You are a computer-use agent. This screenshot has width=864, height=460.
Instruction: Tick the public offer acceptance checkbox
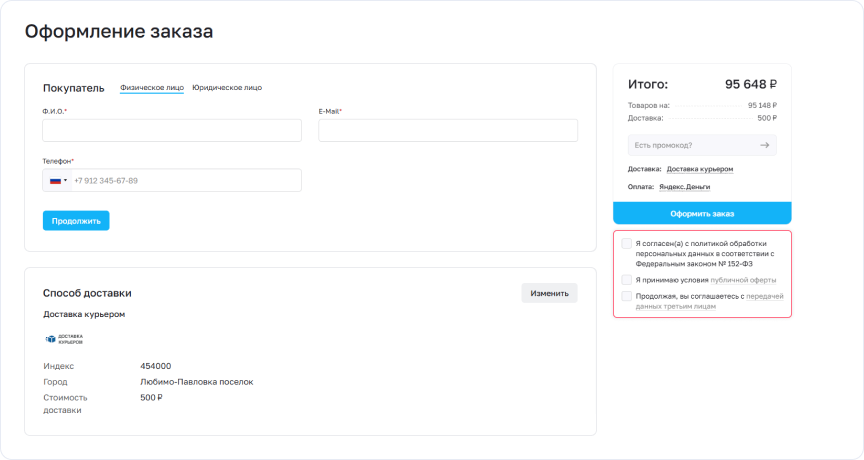coord(626,280)
